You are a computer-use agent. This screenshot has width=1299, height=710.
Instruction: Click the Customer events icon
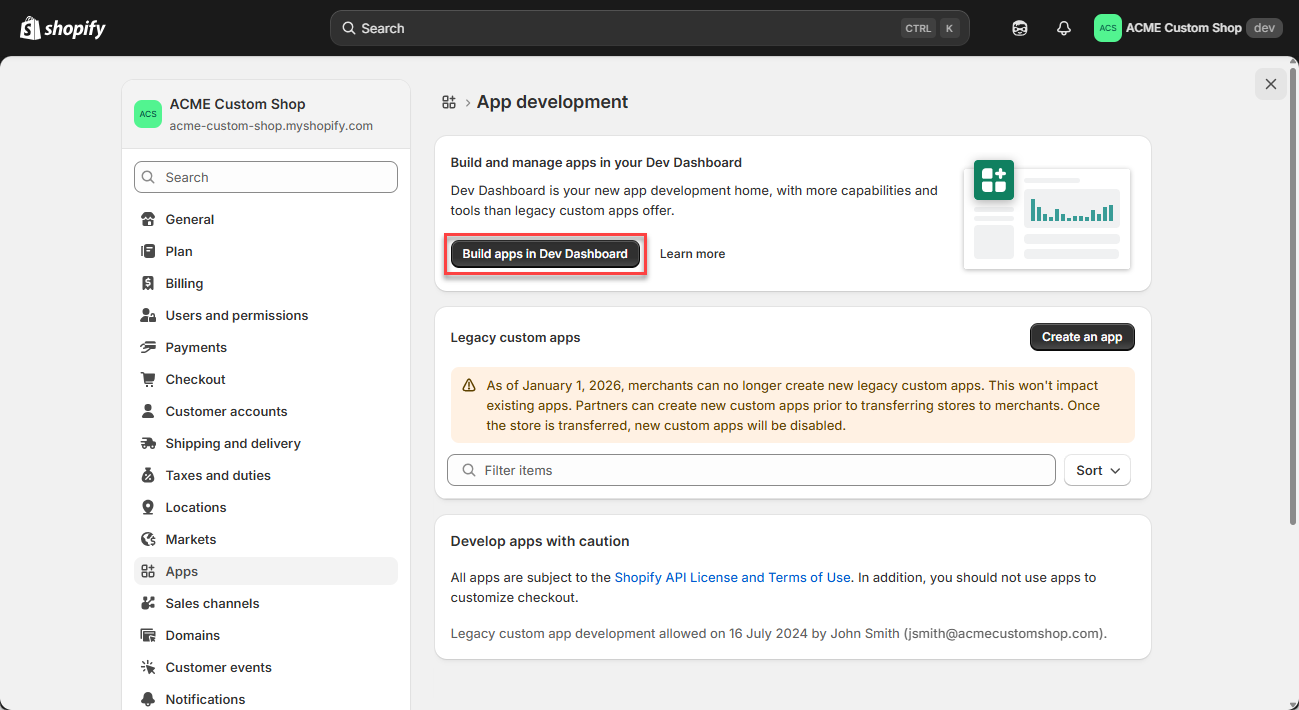pos(148,667)
